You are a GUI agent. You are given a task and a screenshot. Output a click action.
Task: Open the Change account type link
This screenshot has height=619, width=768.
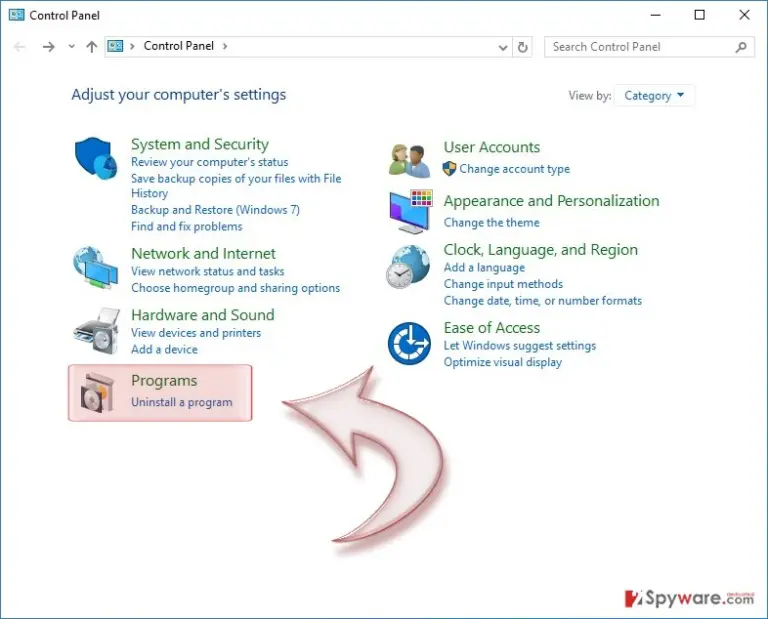point(514,169)
